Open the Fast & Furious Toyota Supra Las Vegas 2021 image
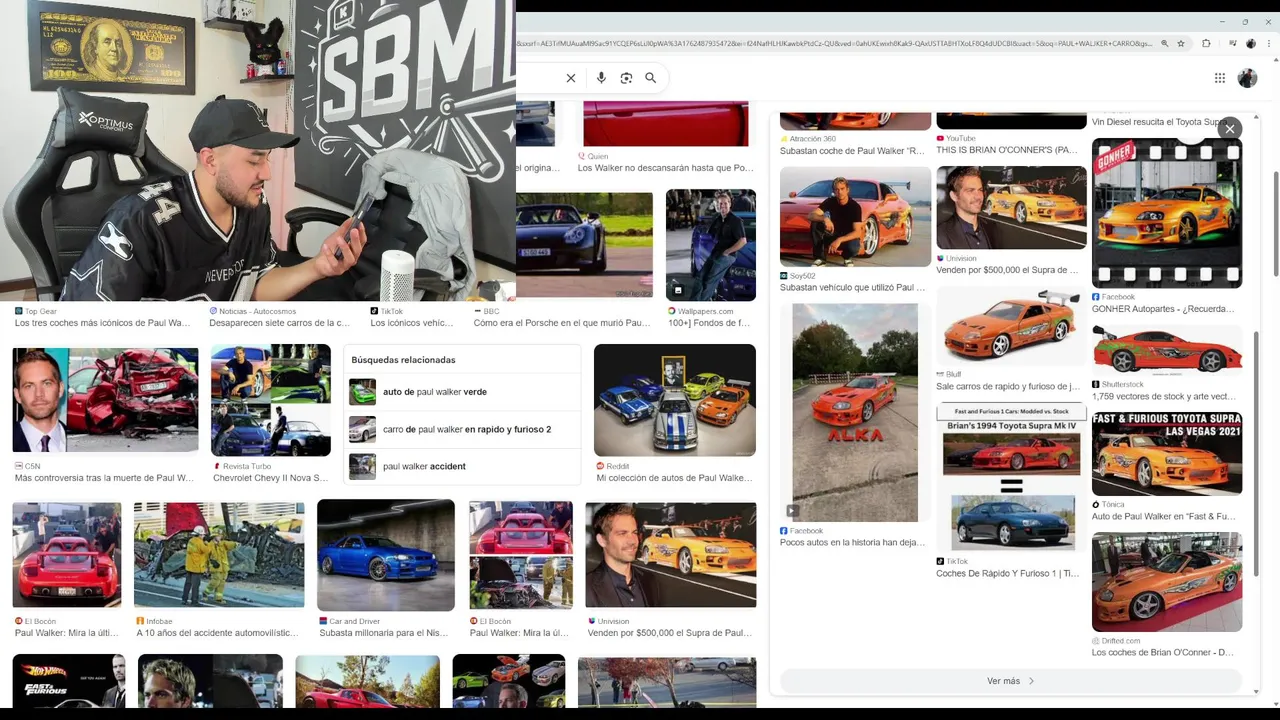The height and width of the screenshot is (720, 1280). click(1167, 454)
